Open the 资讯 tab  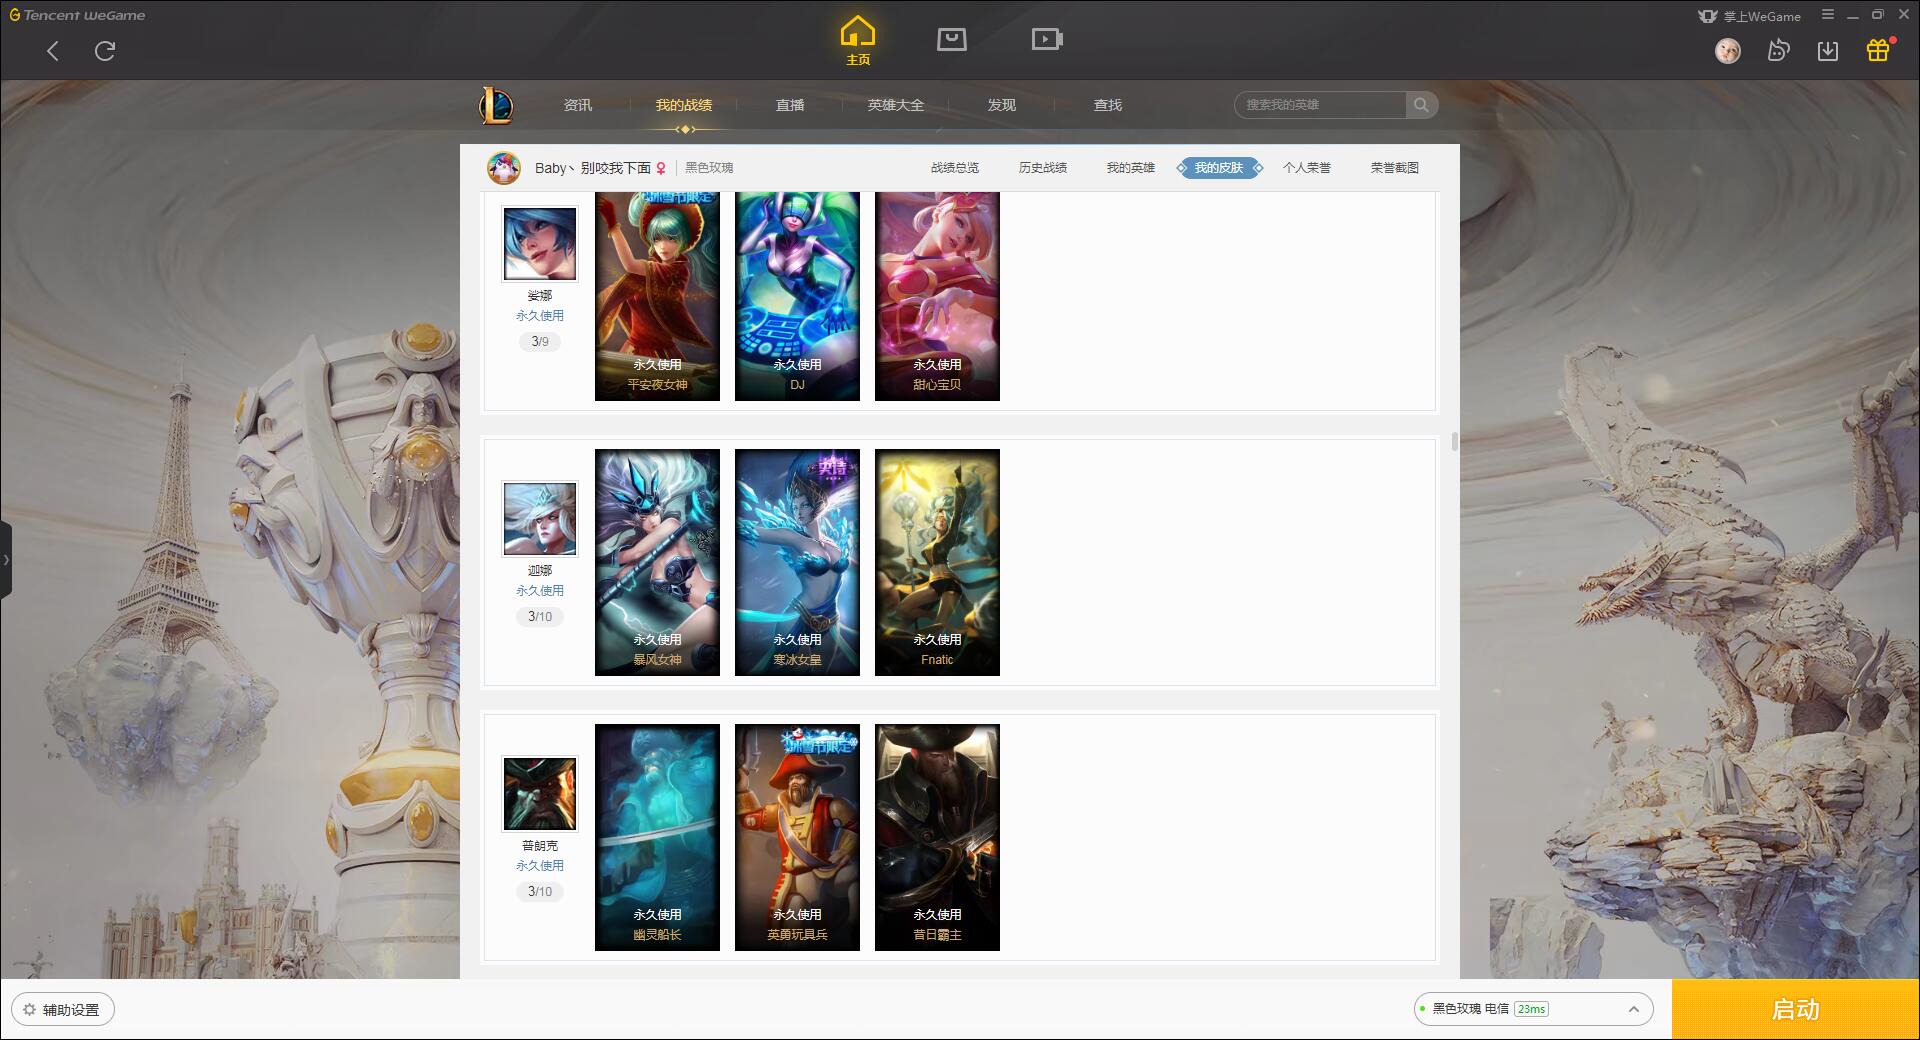[578, 105]
